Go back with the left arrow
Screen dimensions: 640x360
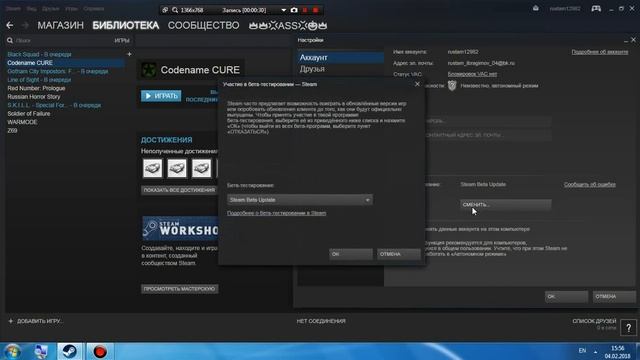pyautogui.click(x=10, y=25)
